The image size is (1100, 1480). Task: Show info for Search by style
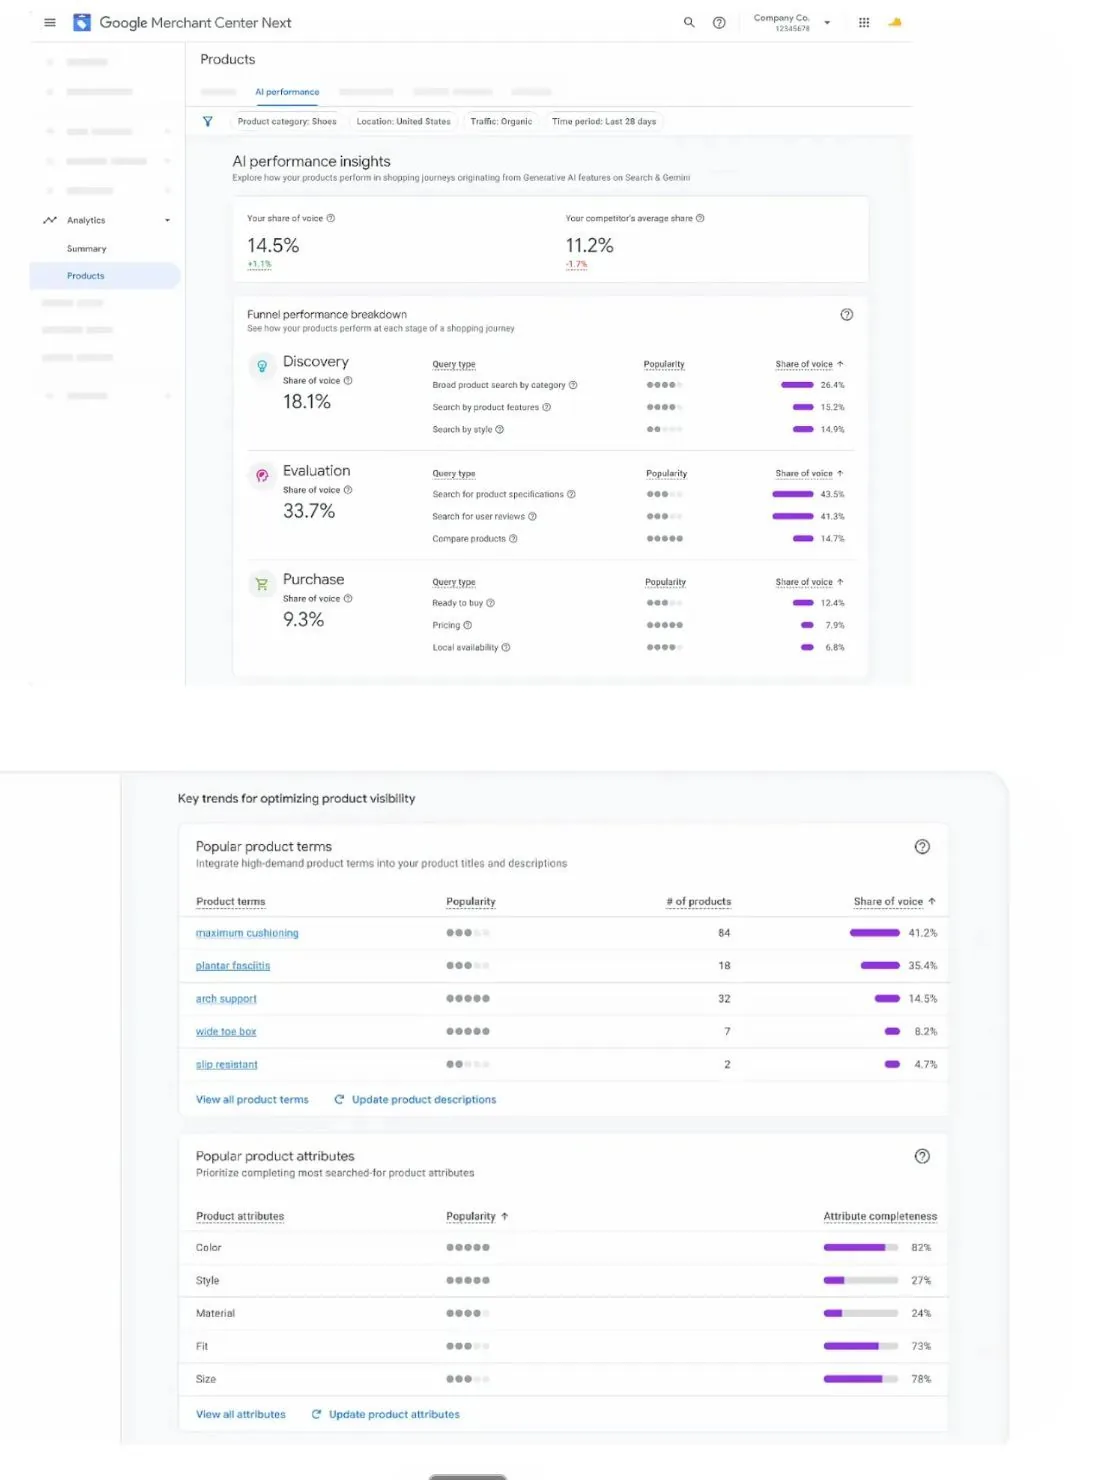point(500,429)
